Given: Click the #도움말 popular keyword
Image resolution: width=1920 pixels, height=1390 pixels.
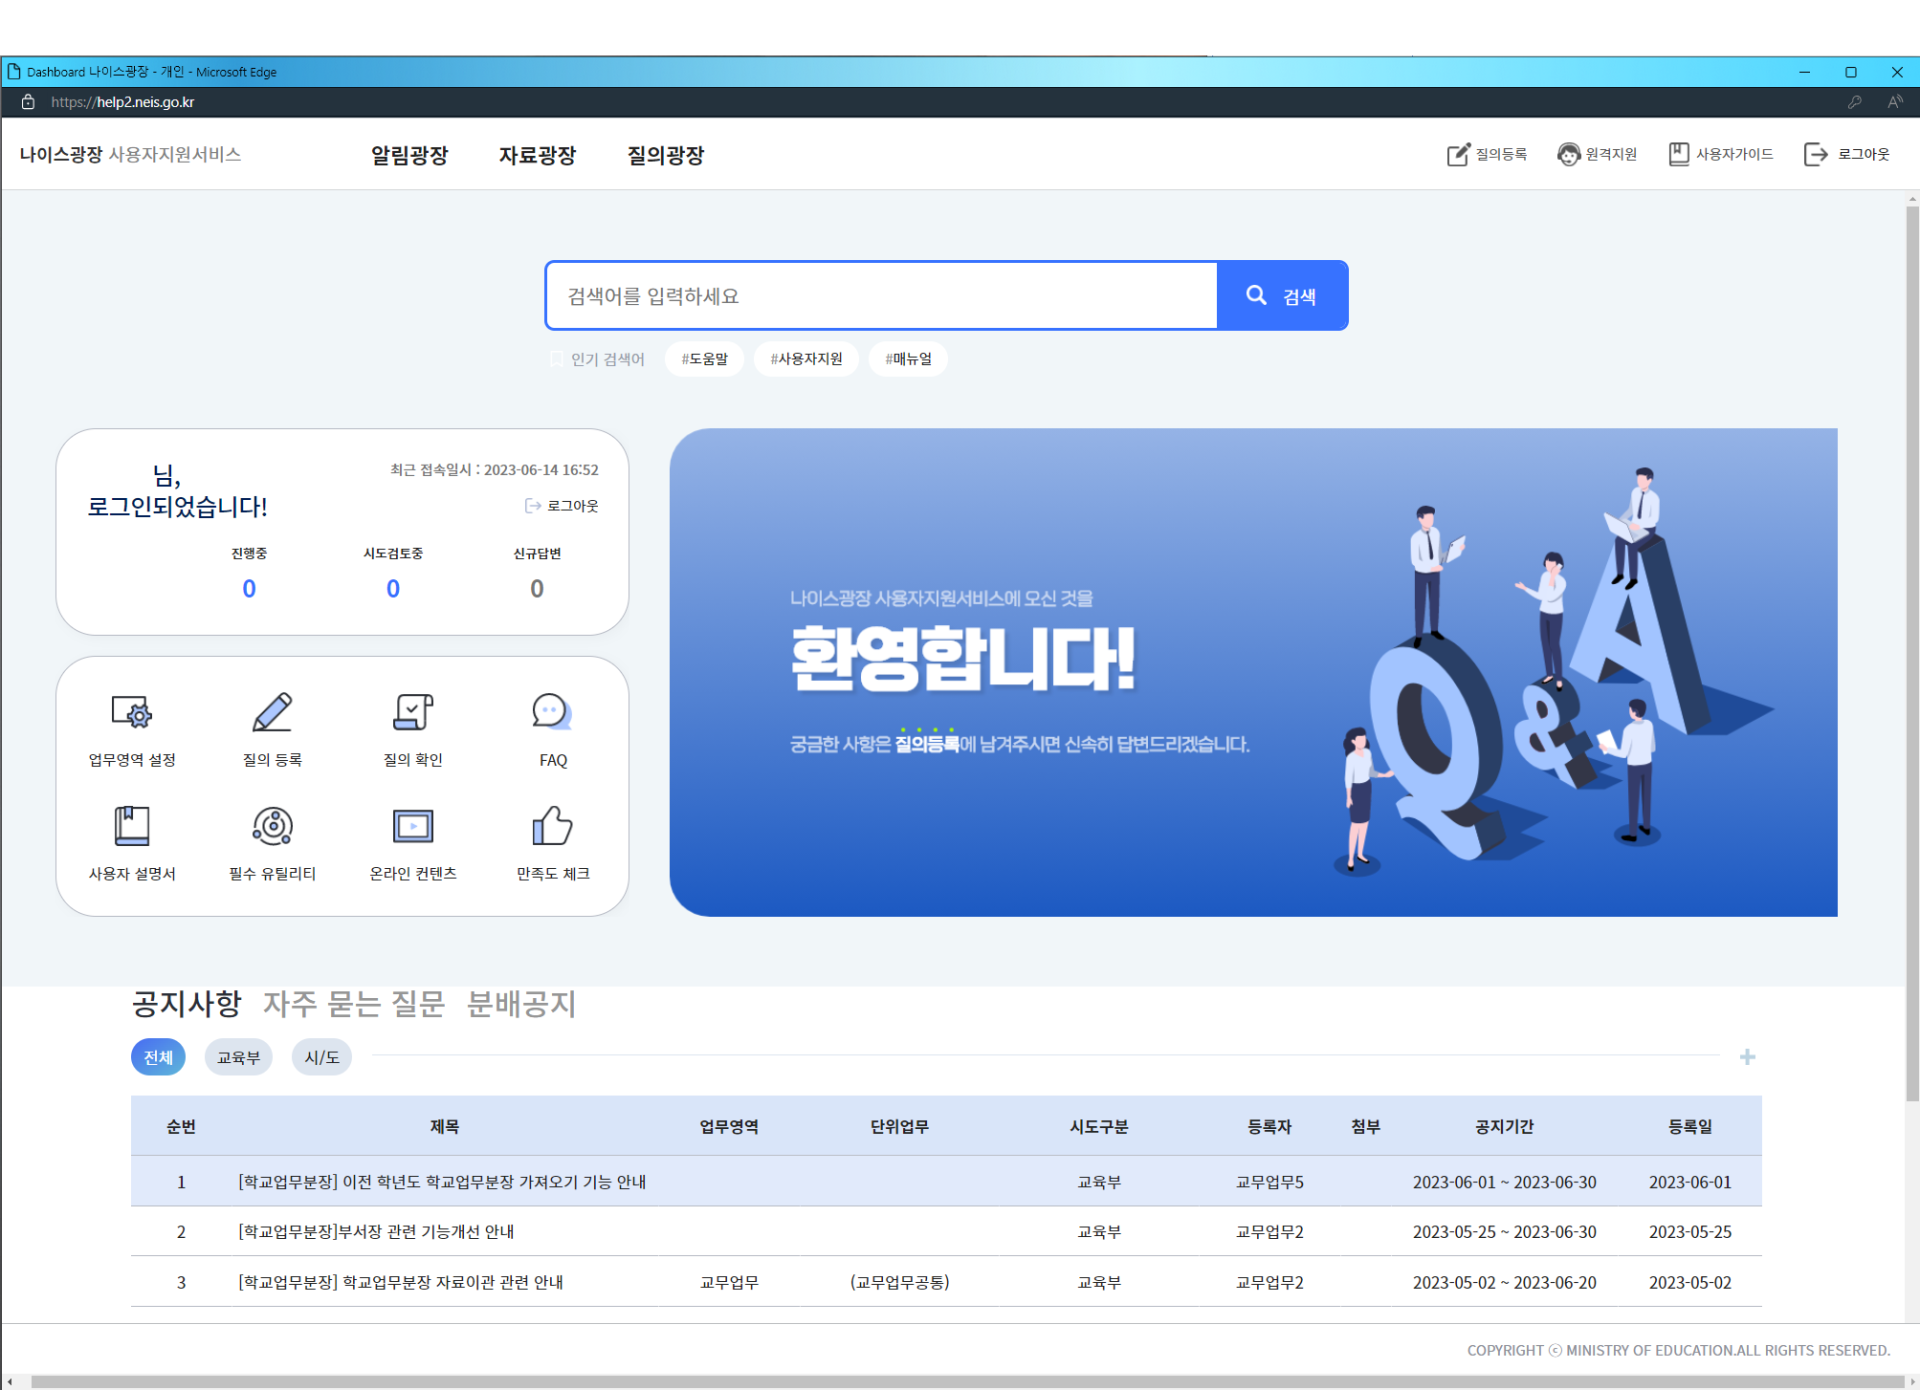Looking at the screenshot, I should tap(704, 359).
